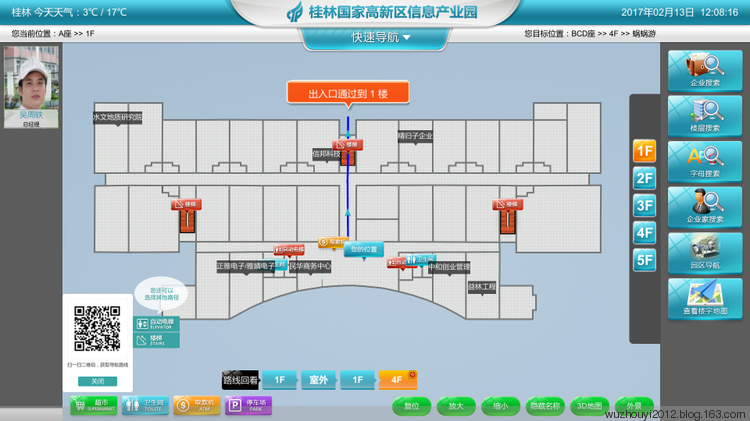This screenshot has width=750, height=421.
Task: Toggle label visibility with 隐藏名称 button
Action: point(545,406)
